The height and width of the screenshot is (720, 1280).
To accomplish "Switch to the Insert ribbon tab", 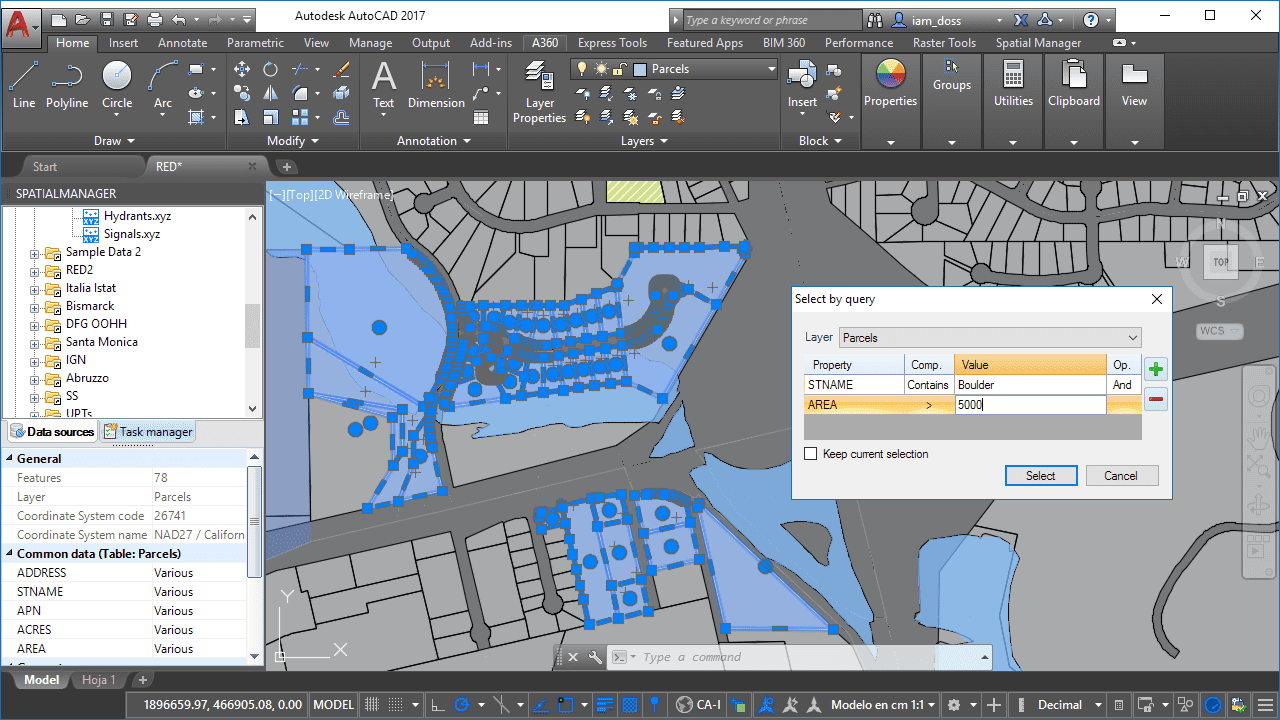I will [x=124, y=43].
